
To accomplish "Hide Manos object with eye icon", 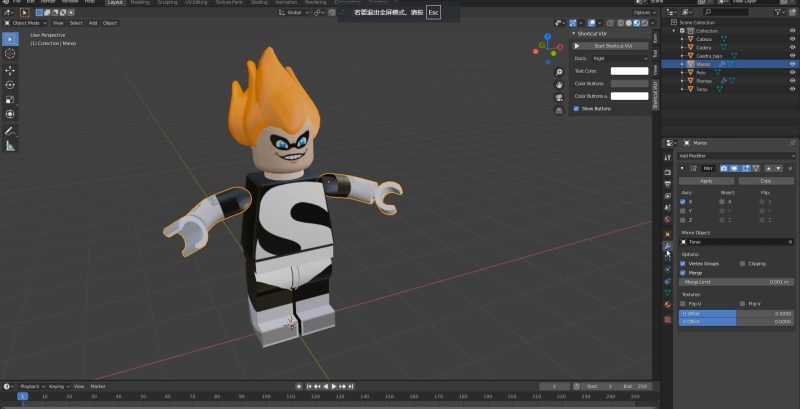I will (x=792, y=64).
